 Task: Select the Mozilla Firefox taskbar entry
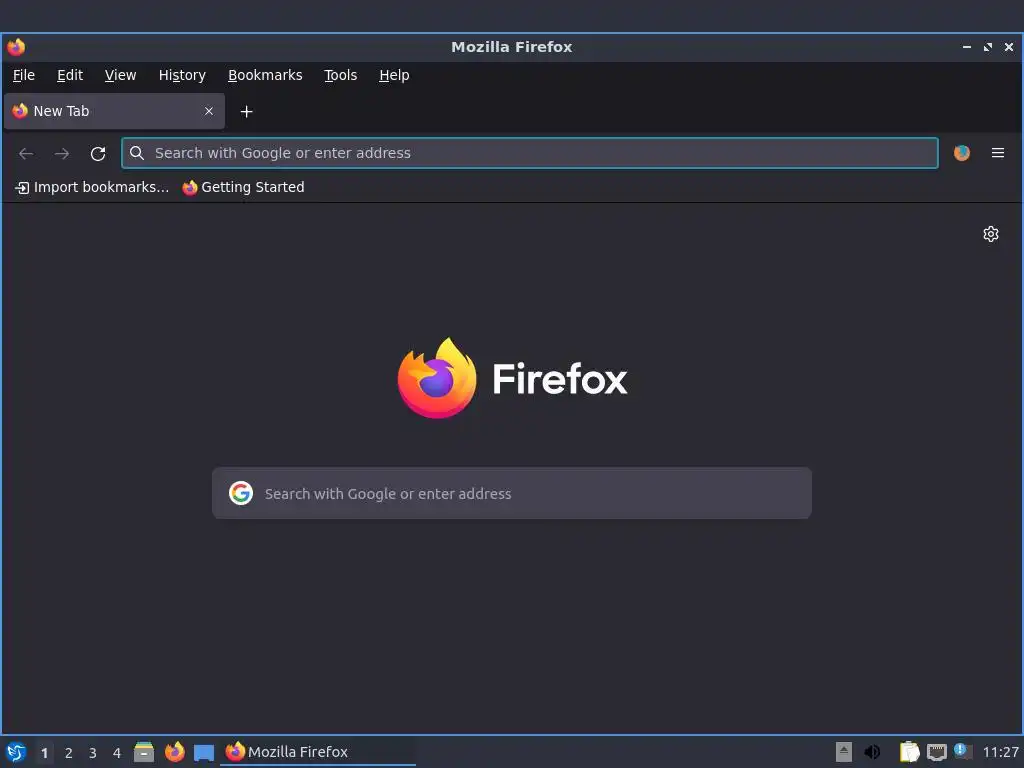(x=318, y=752)
